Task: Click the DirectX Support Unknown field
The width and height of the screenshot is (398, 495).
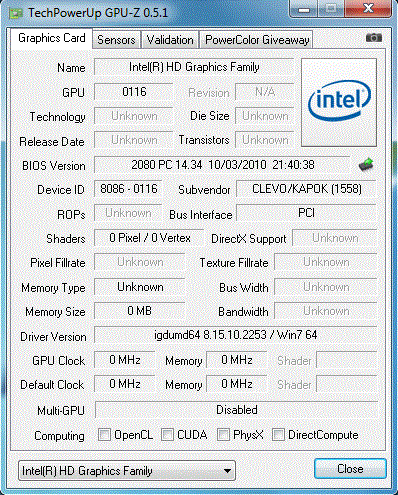Action: [335, 238]
